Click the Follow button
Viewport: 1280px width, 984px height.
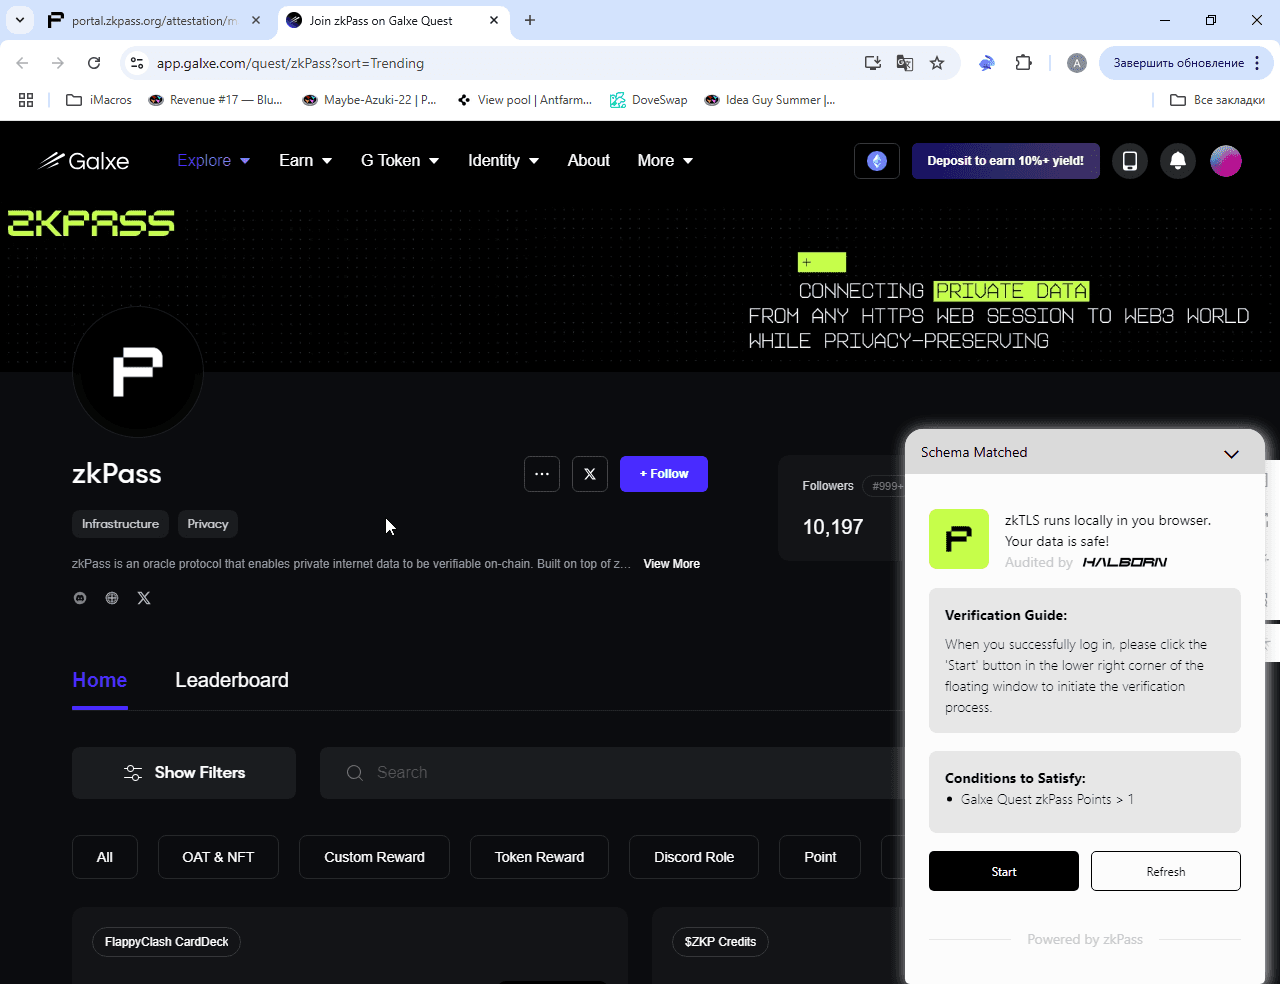[x=664, y=474]
